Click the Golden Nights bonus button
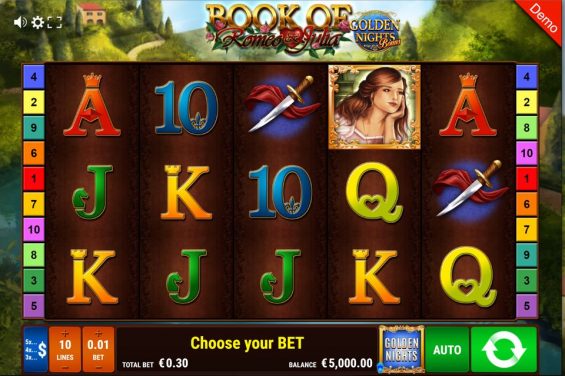Viewport: 565px width, 376px height. [x=401, y=349]
